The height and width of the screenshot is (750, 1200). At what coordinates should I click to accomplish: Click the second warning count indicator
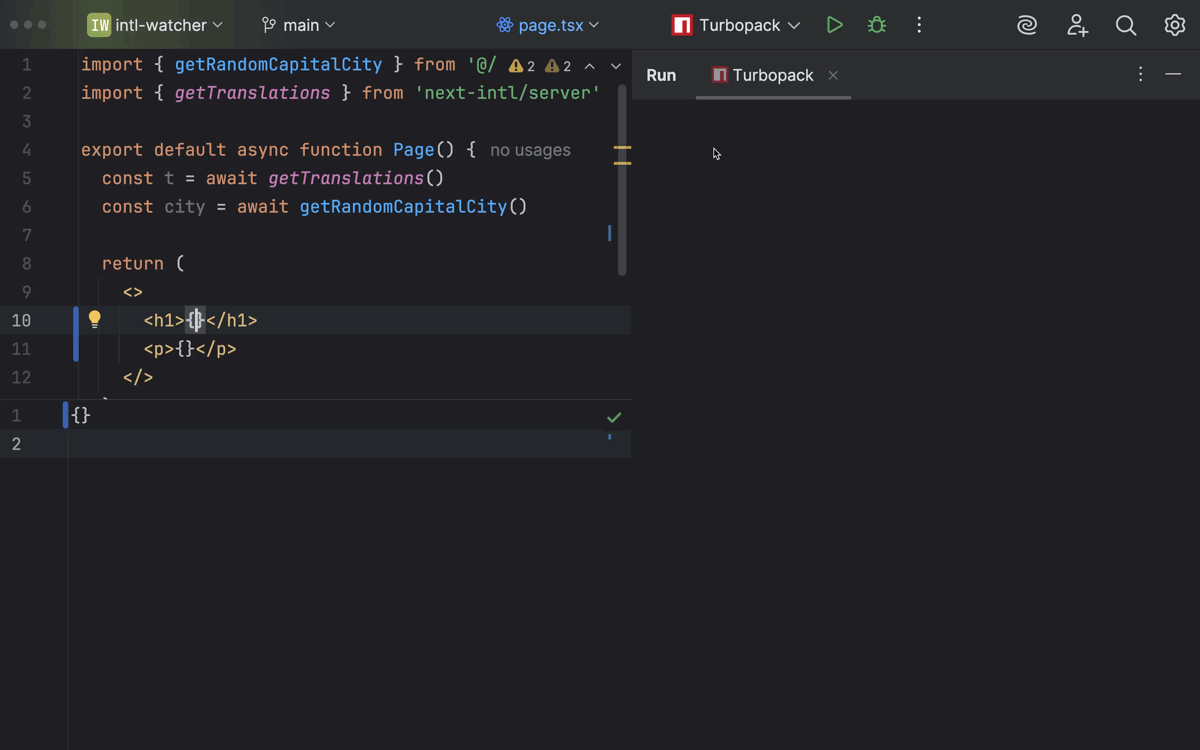558,66
